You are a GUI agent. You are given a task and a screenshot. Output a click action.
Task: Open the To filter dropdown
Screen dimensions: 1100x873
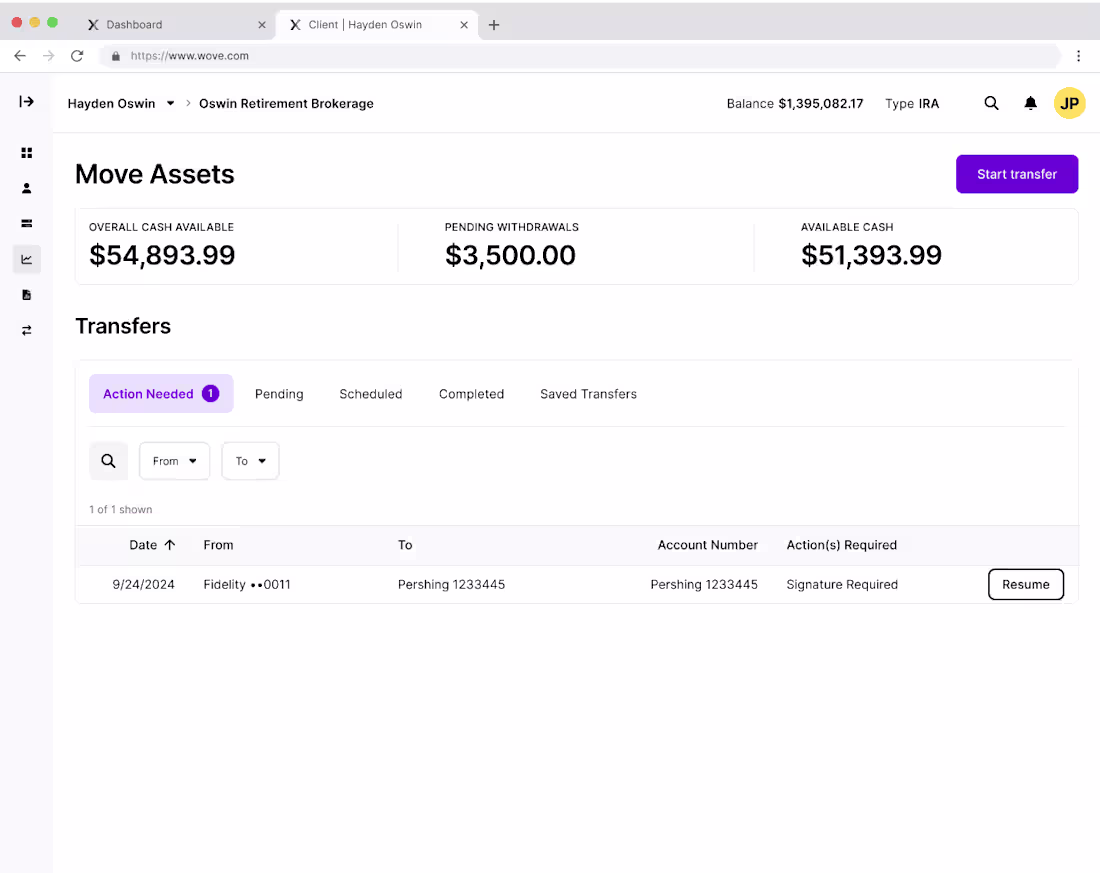[x=250, y=461]
